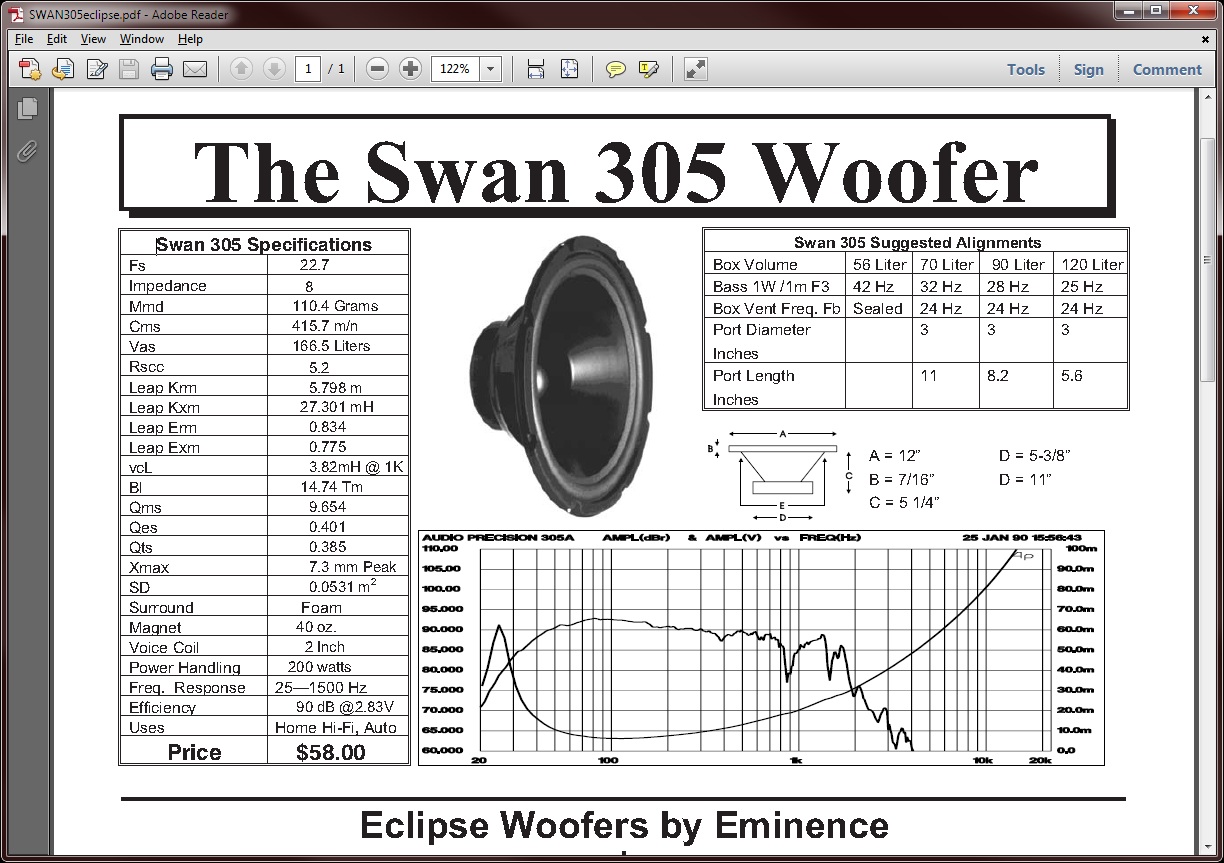The width and height of the screenshot is (1224, 863).
Task: Click the 122% zoom value field
Action: pos(455,69)
